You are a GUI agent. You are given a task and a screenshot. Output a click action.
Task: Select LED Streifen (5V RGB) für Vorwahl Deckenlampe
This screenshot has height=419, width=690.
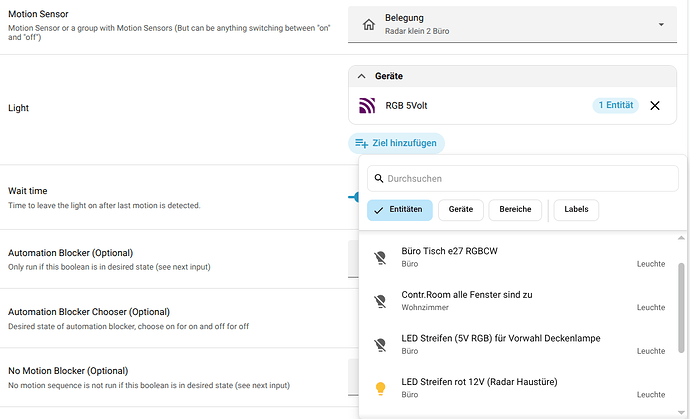(518, 344)
